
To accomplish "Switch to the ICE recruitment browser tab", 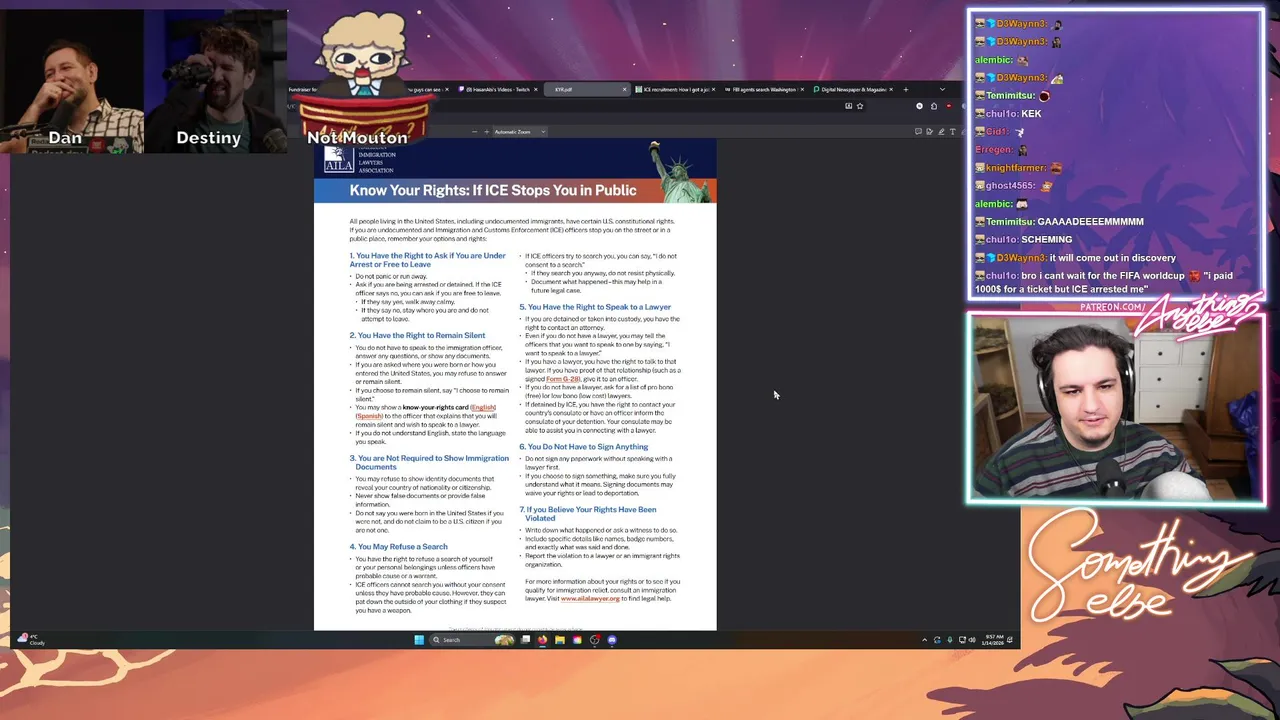I will click(674, 89).
